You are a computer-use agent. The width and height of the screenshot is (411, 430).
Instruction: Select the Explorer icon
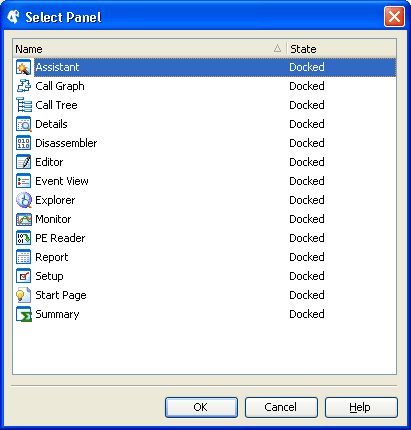(x=24, y=200)
